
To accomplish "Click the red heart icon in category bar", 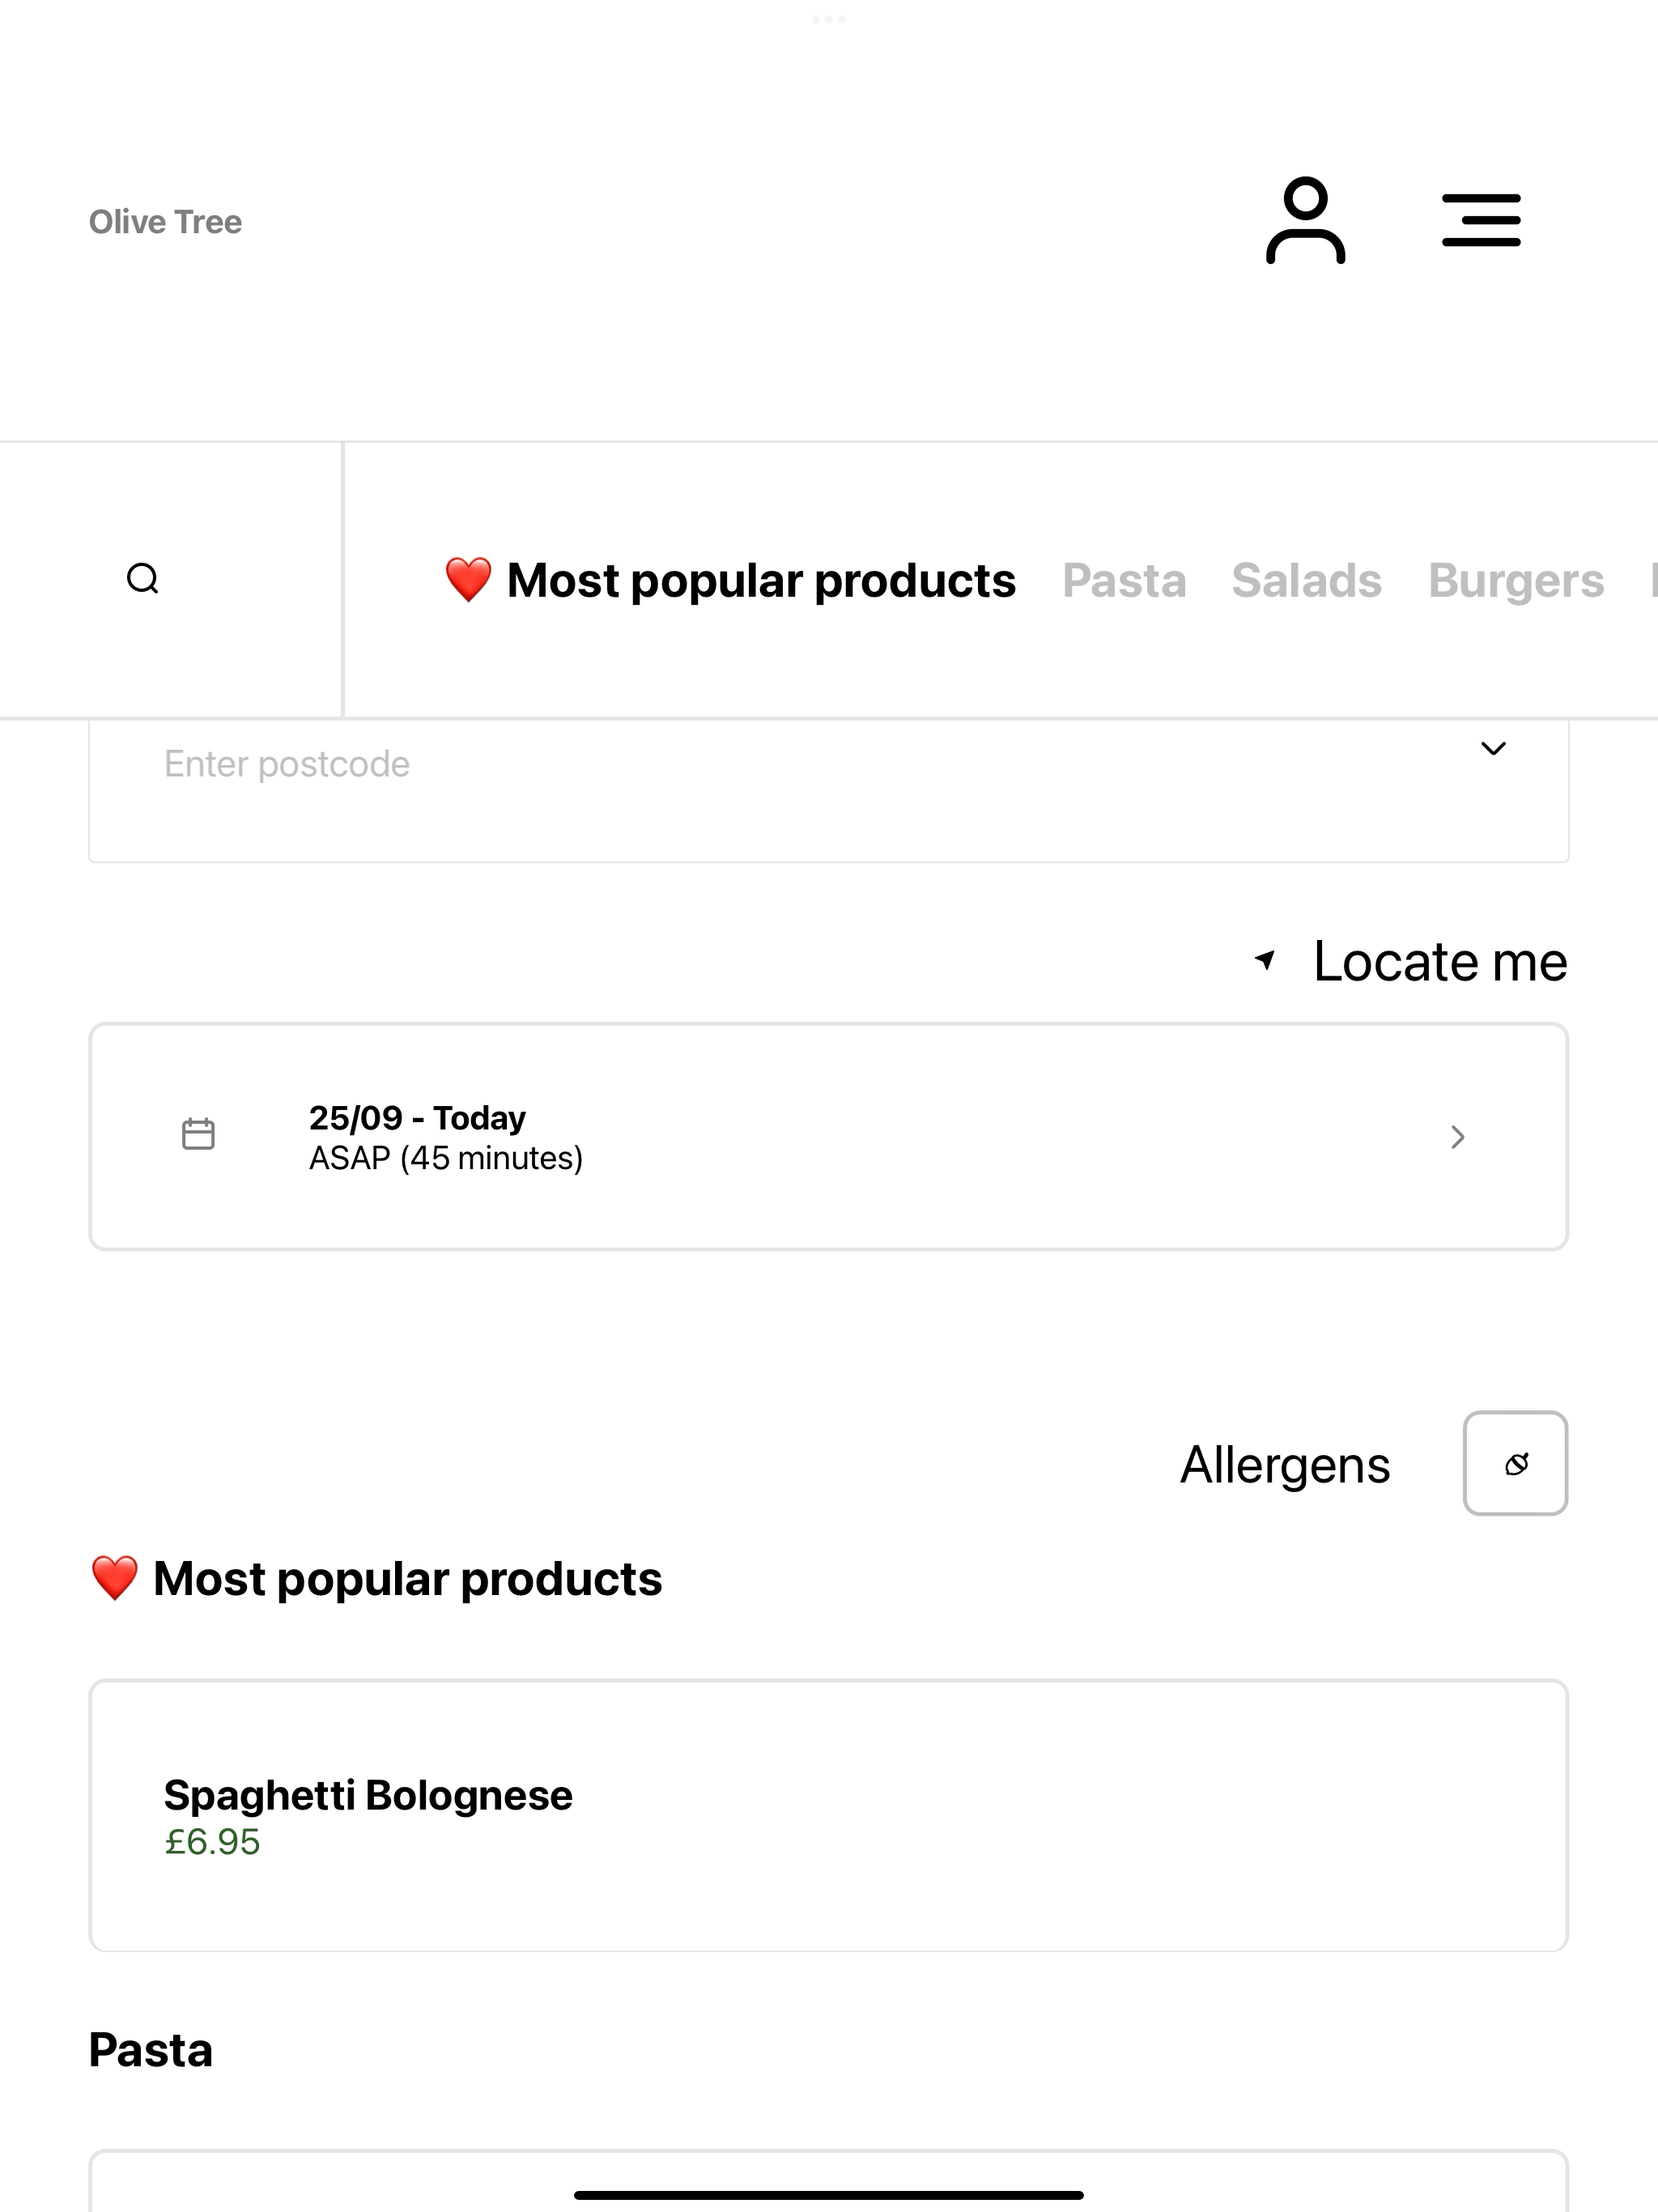I will (x=468, y=580).
